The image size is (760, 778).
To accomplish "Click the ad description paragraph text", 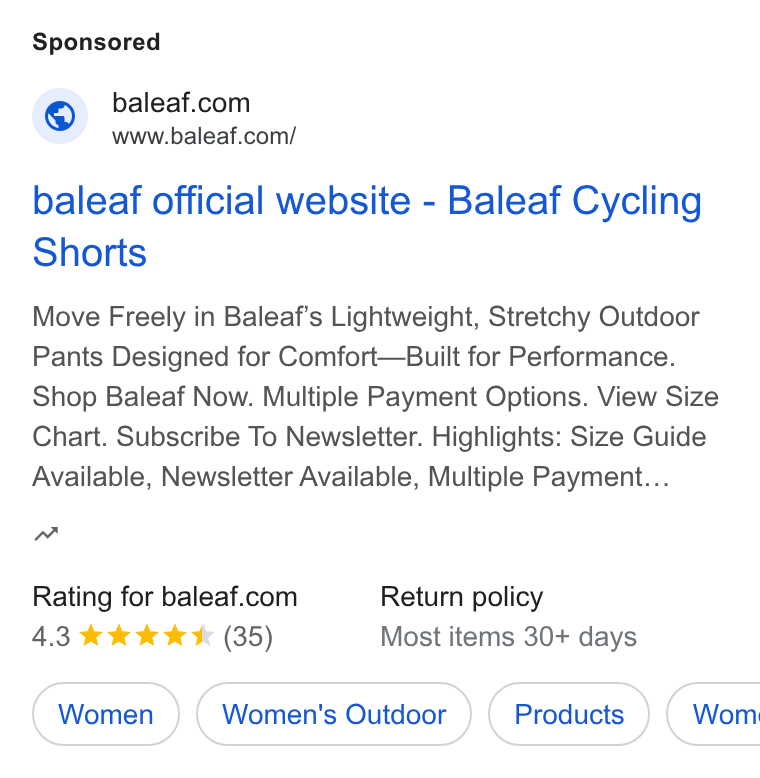I will pos(376,396).
